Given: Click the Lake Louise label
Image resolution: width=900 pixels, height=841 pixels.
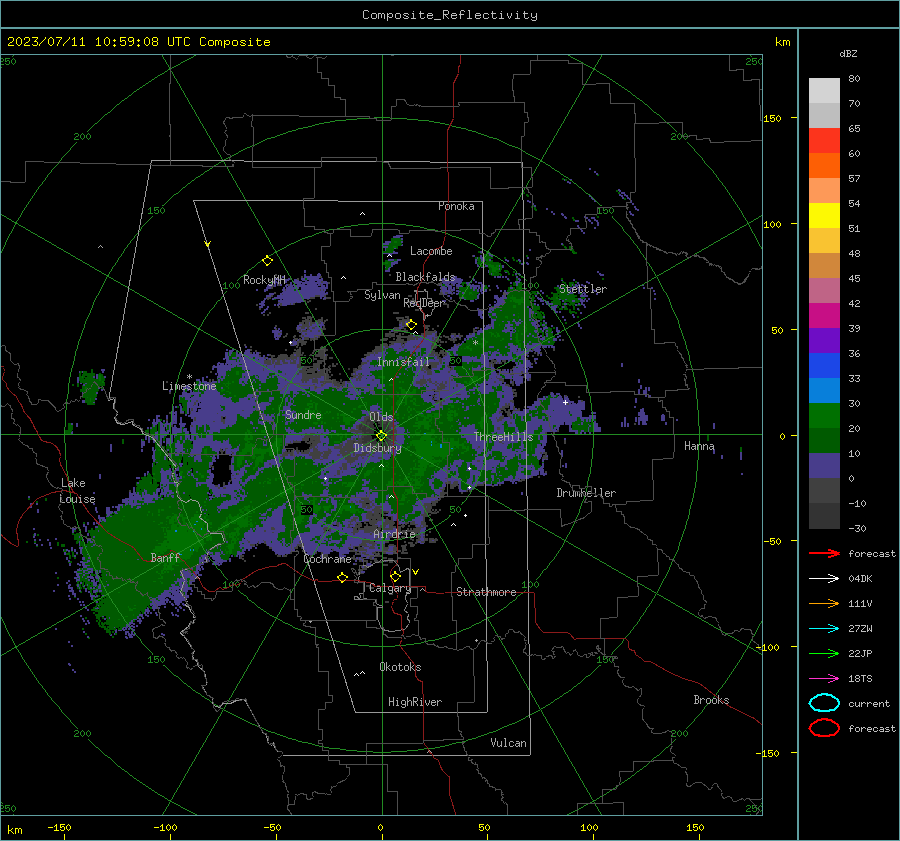Looking at the screenshot, I should click(77, 491).
